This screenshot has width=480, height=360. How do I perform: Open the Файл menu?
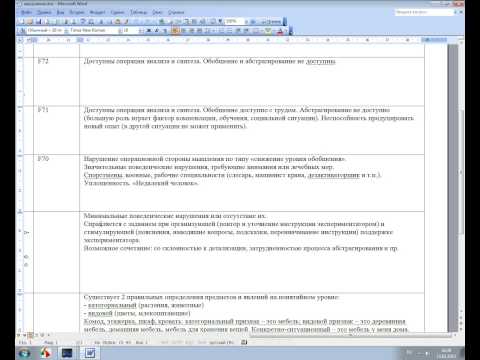click(x=26, y=12)
